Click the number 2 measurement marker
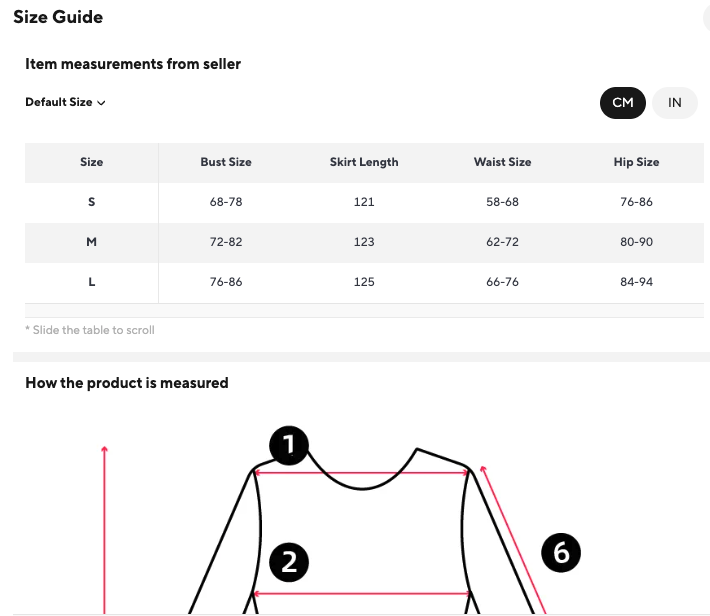The height and width of the screenshot is (616, 710). pos(289,563)
